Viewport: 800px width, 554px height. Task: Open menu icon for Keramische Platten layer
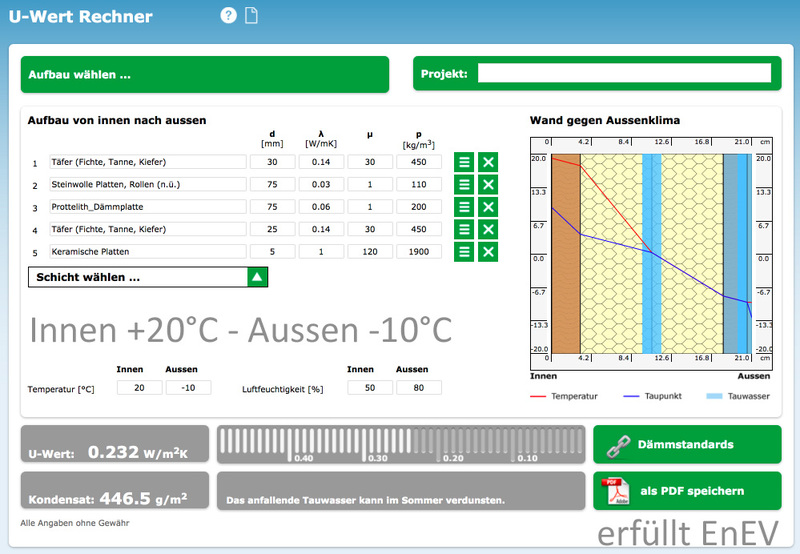464,251
